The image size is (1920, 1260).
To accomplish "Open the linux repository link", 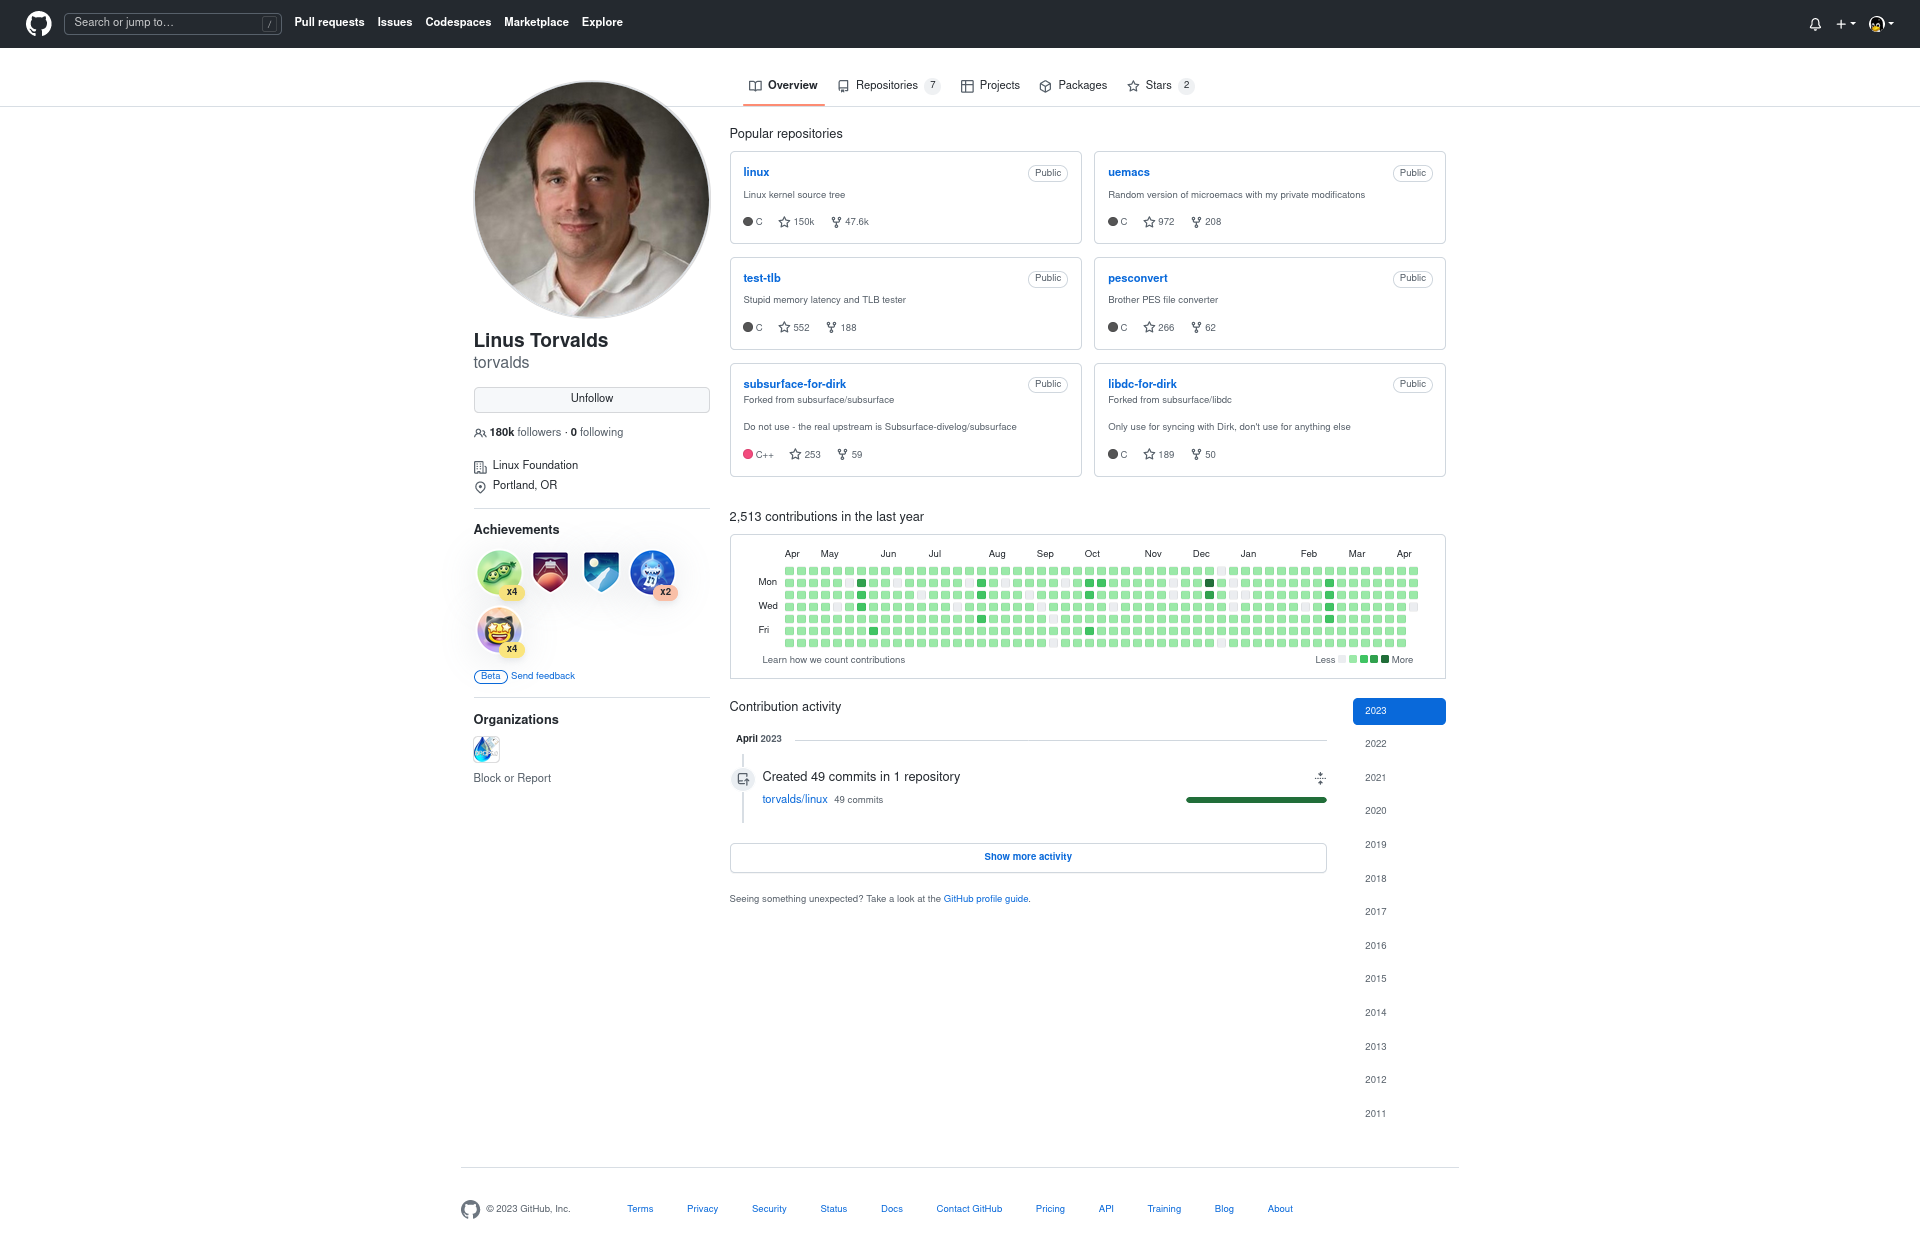I will pyautogui.click(x=756, y=173).
